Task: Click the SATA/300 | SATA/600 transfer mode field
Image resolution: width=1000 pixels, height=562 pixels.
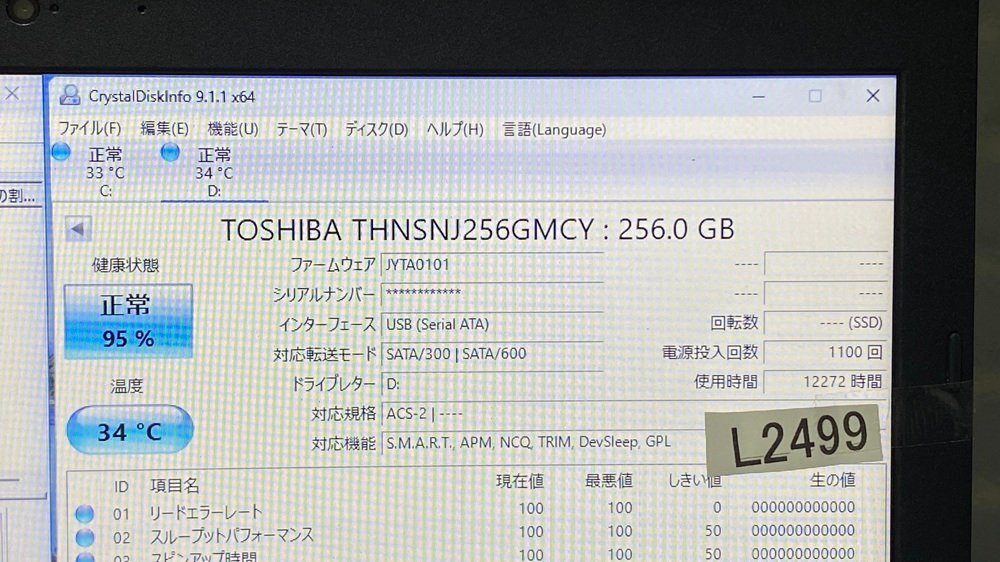Action: (492, 353)
